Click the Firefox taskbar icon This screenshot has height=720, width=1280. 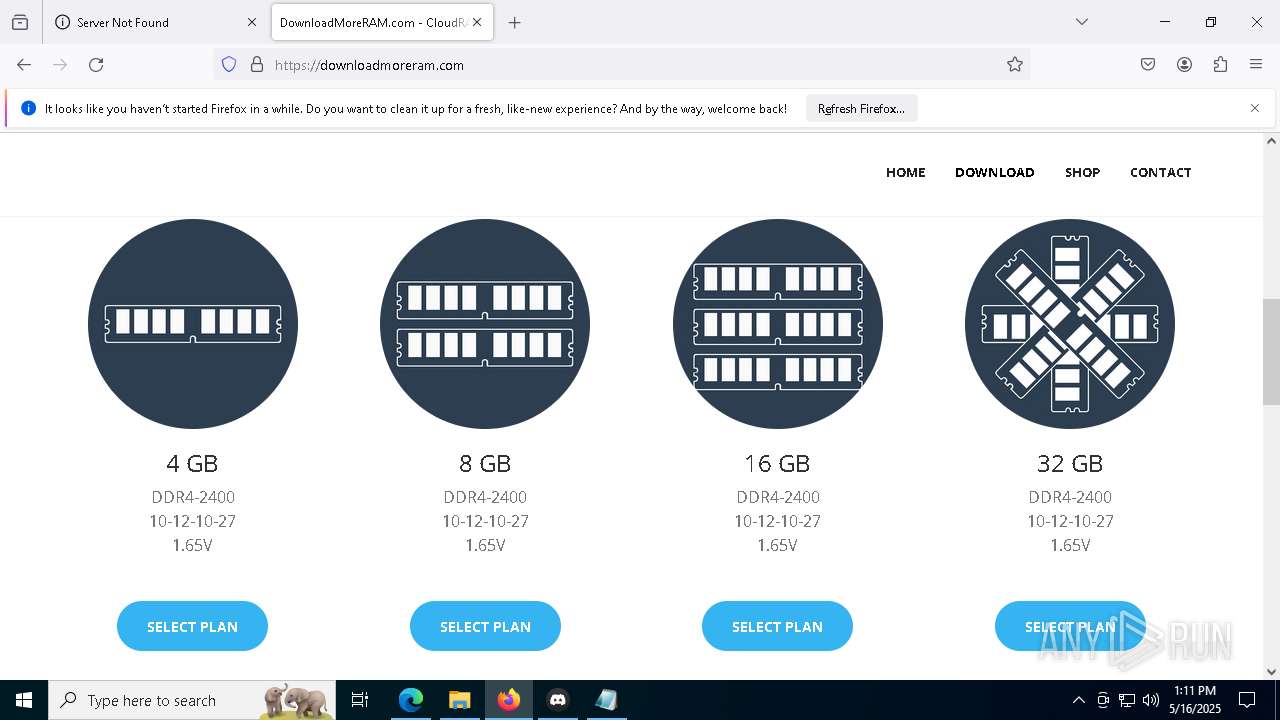pos(509,700)
